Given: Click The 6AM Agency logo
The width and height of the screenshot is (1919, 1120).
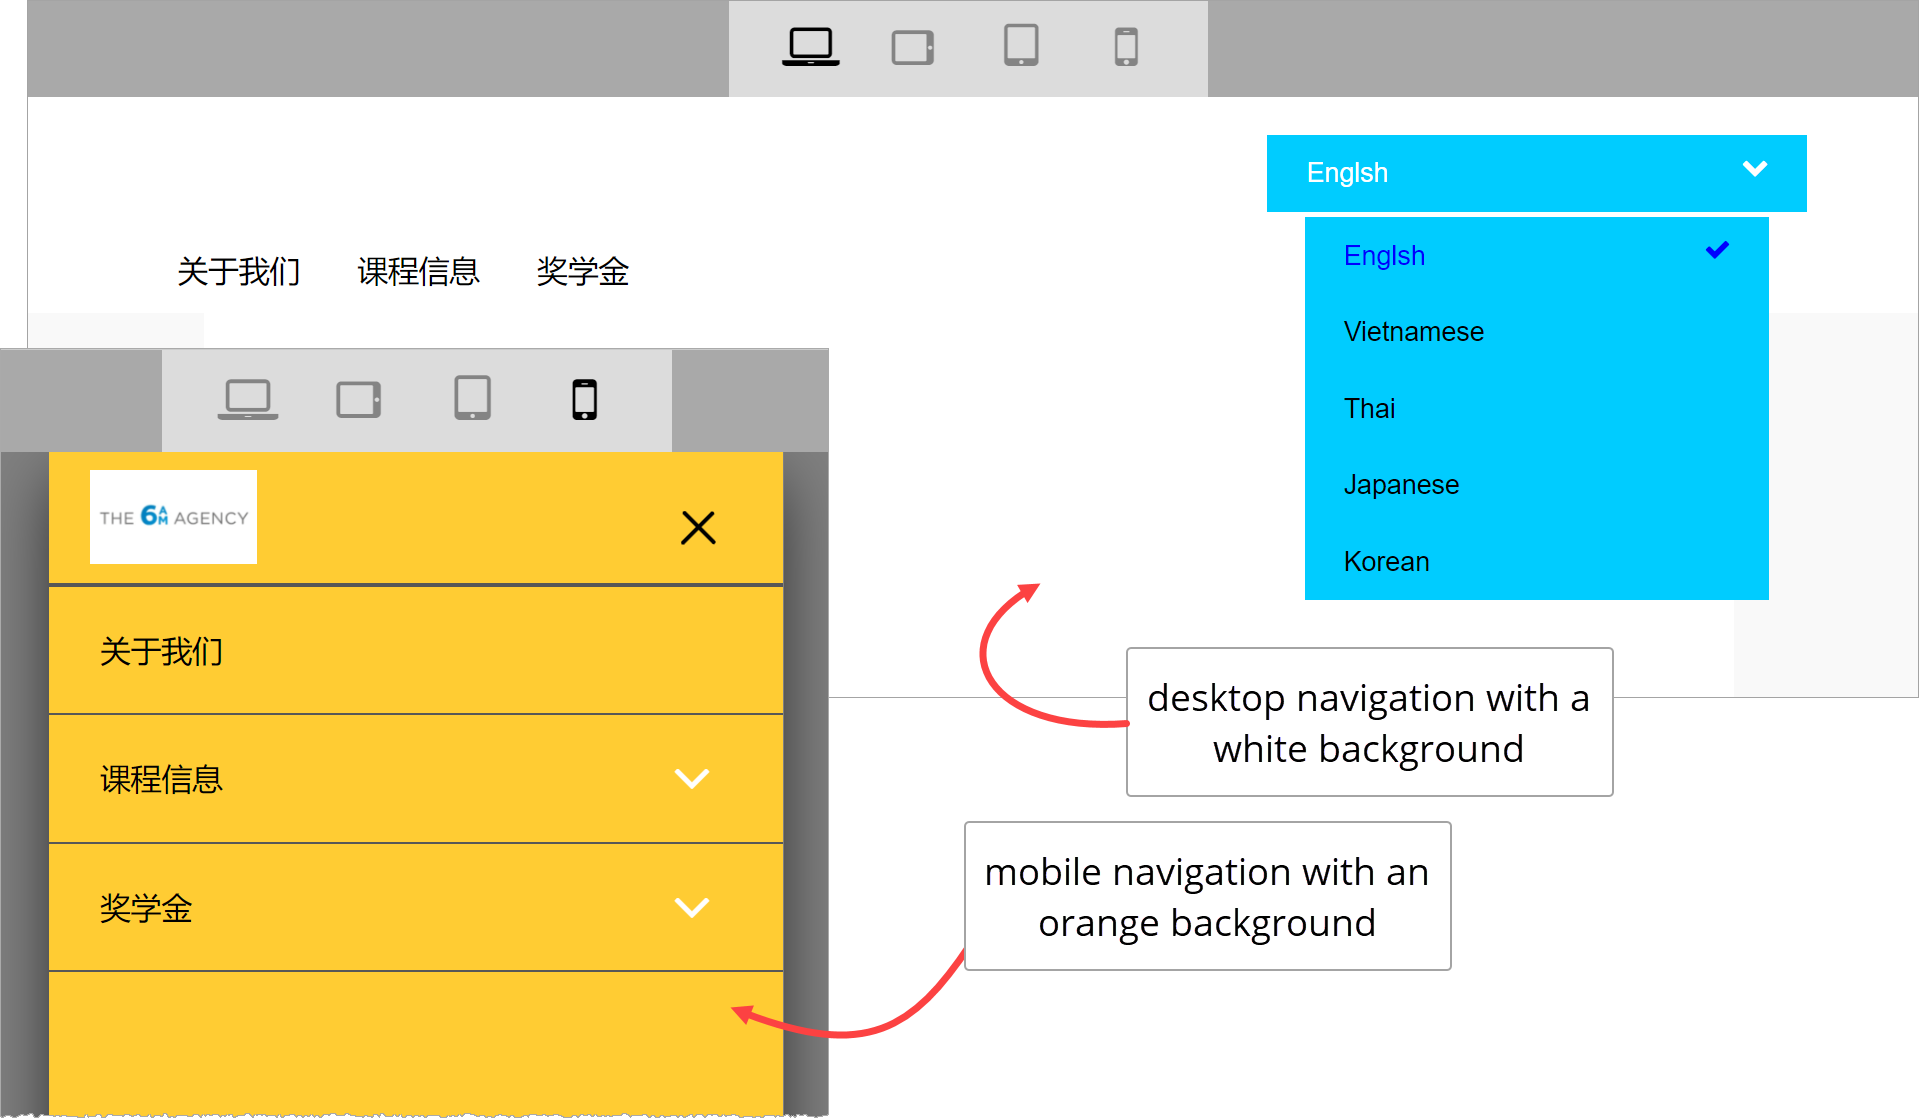Looking at the screenshot, I should 173,517.
